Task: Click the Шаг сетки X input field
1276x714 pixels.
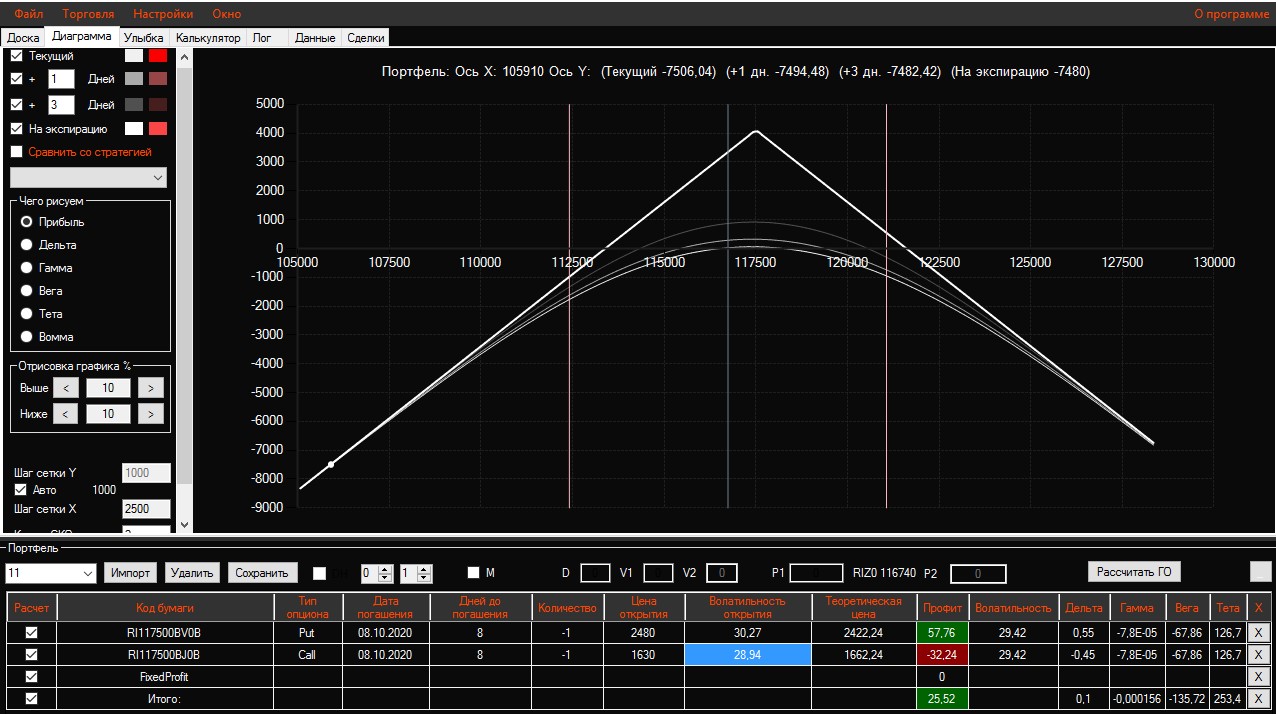Action: click(x=146, y=509)
